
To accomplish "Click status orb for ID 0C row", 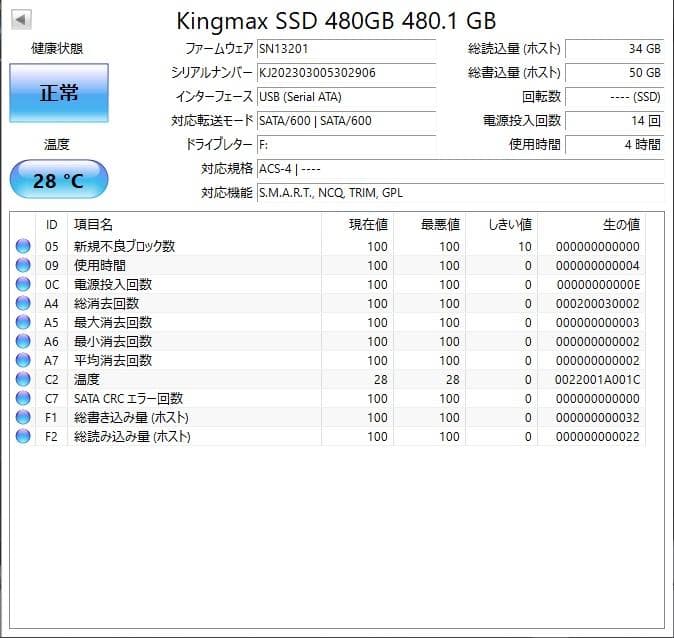I will coord(23,284).
